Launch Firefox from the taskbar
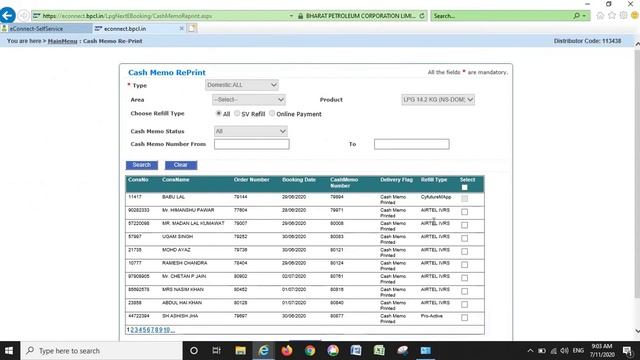Viewport: 640px width, 360px height. [x=287, y=351]
